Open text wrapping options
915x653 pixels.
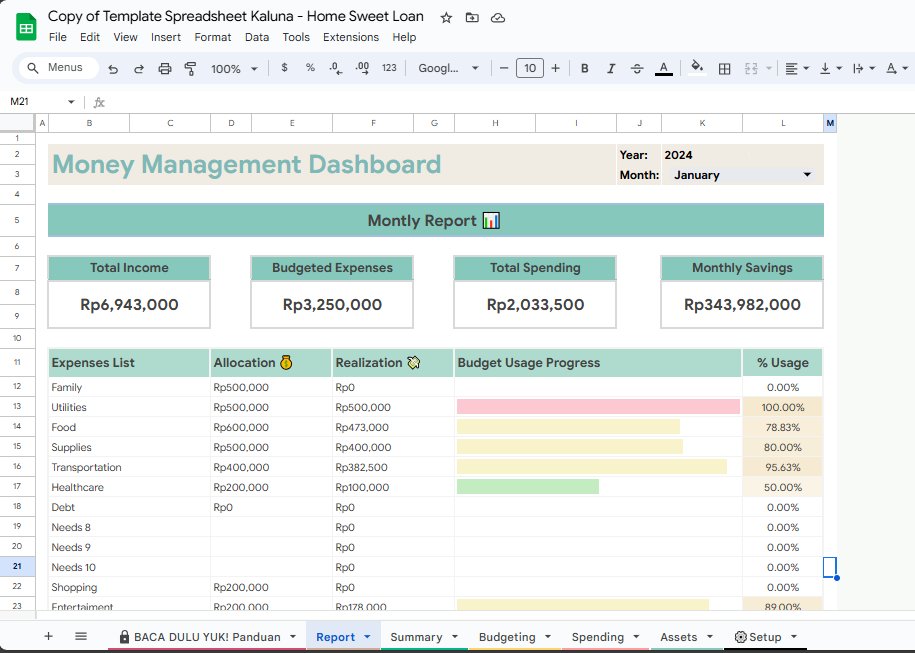(x=864, y=68)
